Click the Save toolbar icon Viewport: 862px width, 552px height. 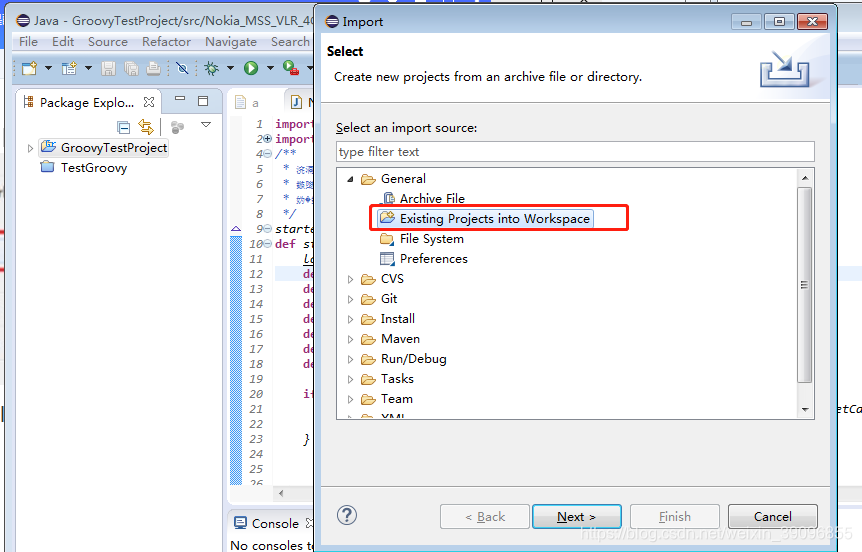pyautogui.click(x=108, y=68)
